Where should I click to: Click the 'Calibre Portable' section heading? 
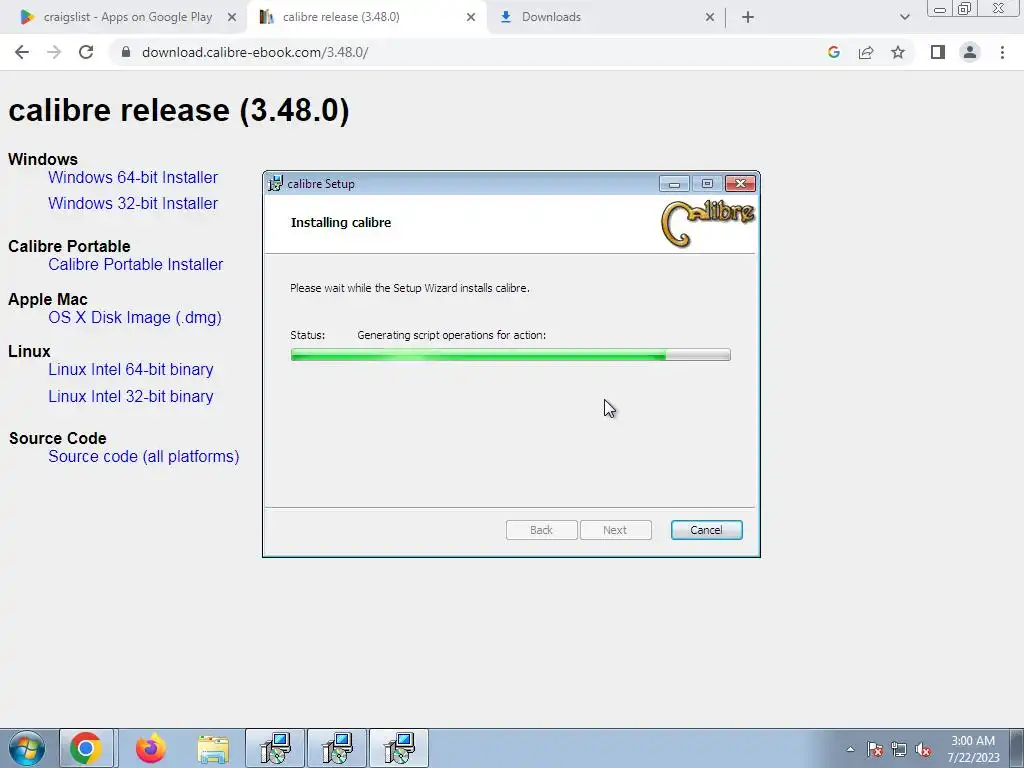(69, 246)
